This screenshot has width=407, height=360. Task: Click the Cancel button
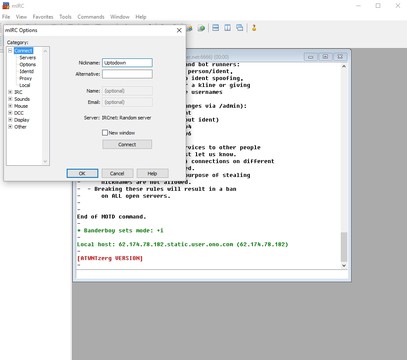[117, 173]
